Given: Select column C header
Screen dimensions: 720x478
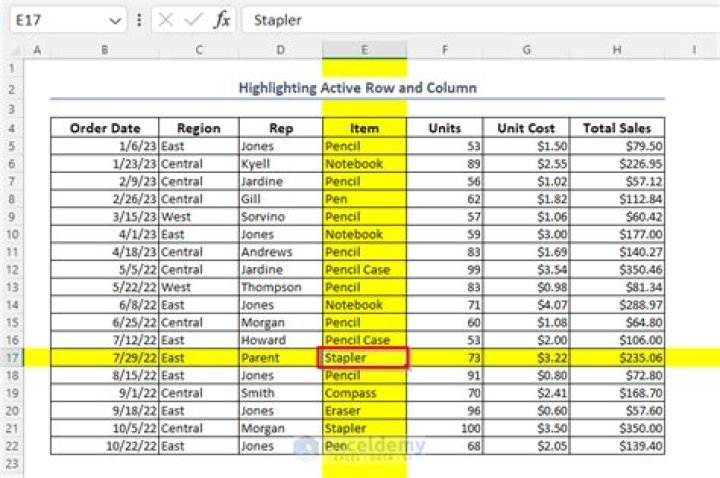Looking at the screenshot, I should point(199,50).
